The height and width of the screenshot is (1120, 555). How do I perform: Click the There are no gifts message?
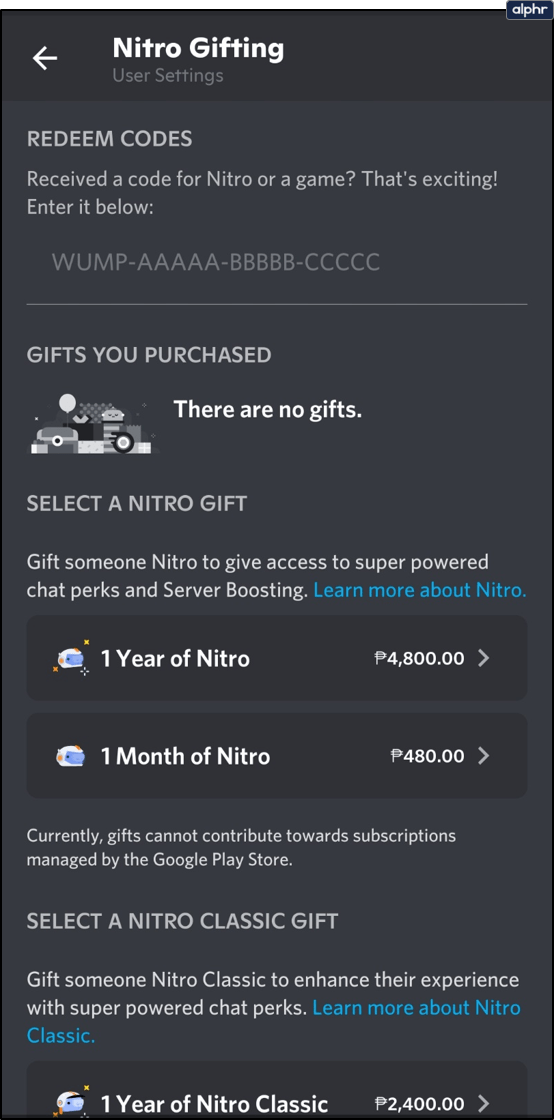[x=268, y=409]
